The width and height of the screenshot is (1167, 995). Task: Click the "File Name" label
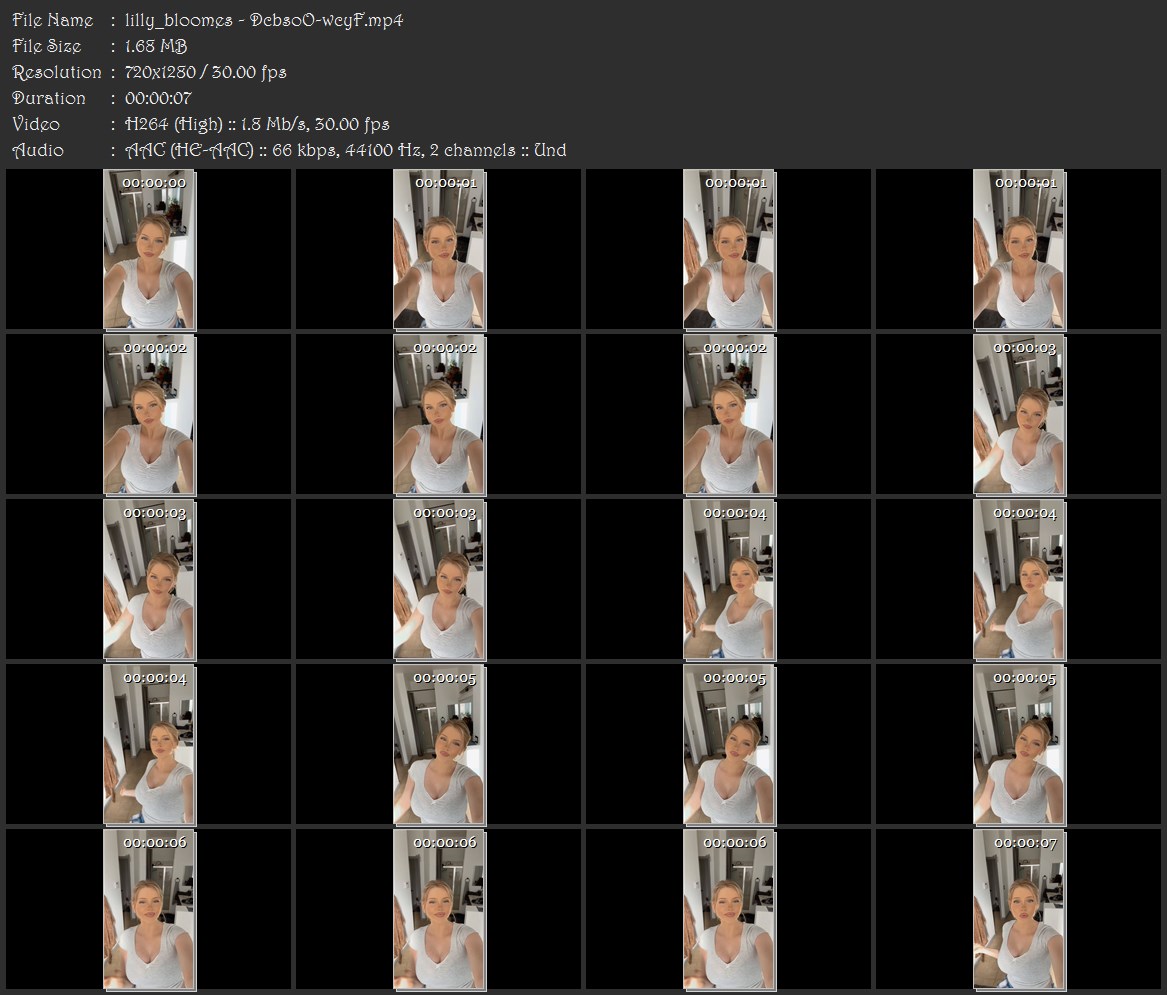coord(53,20)
